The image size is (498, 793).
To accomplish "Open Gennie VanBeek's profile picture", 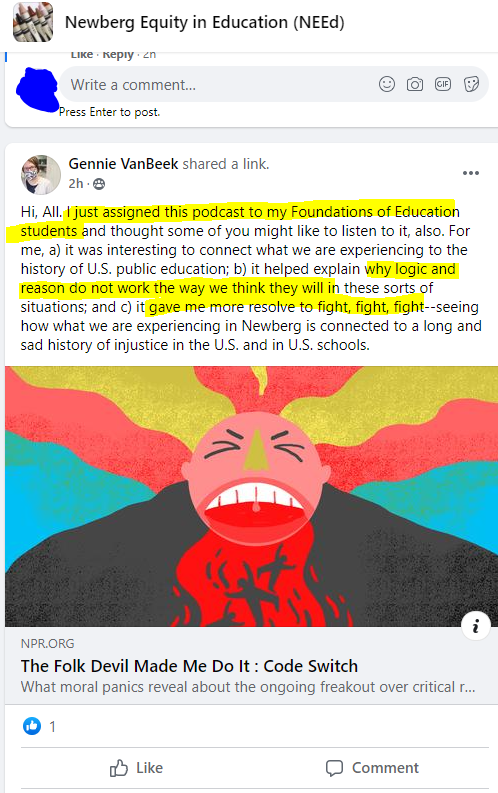I will [x=40, y=175].
